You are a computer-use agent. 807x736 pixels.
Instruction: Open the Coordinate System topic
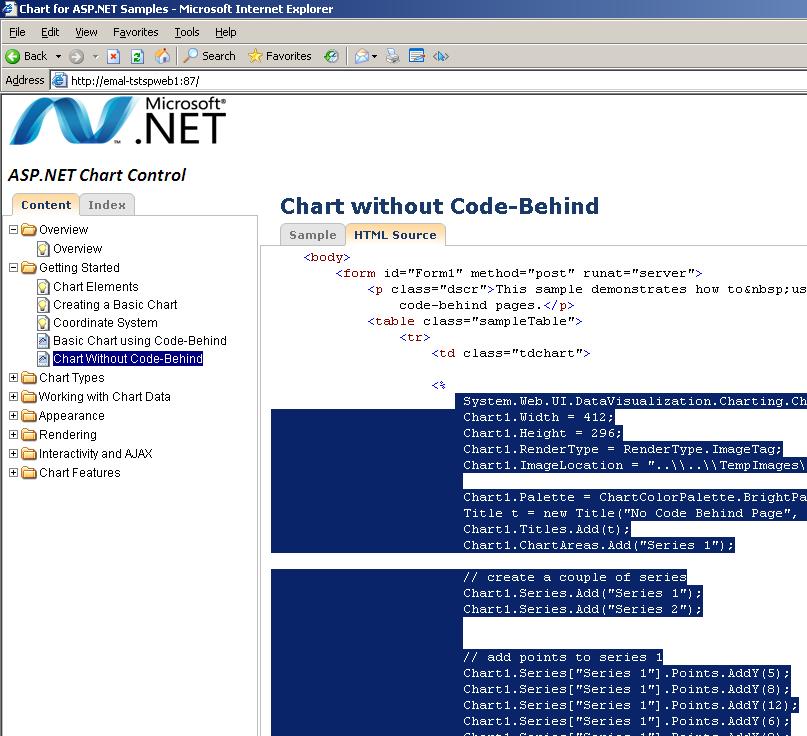pos(106,323)
